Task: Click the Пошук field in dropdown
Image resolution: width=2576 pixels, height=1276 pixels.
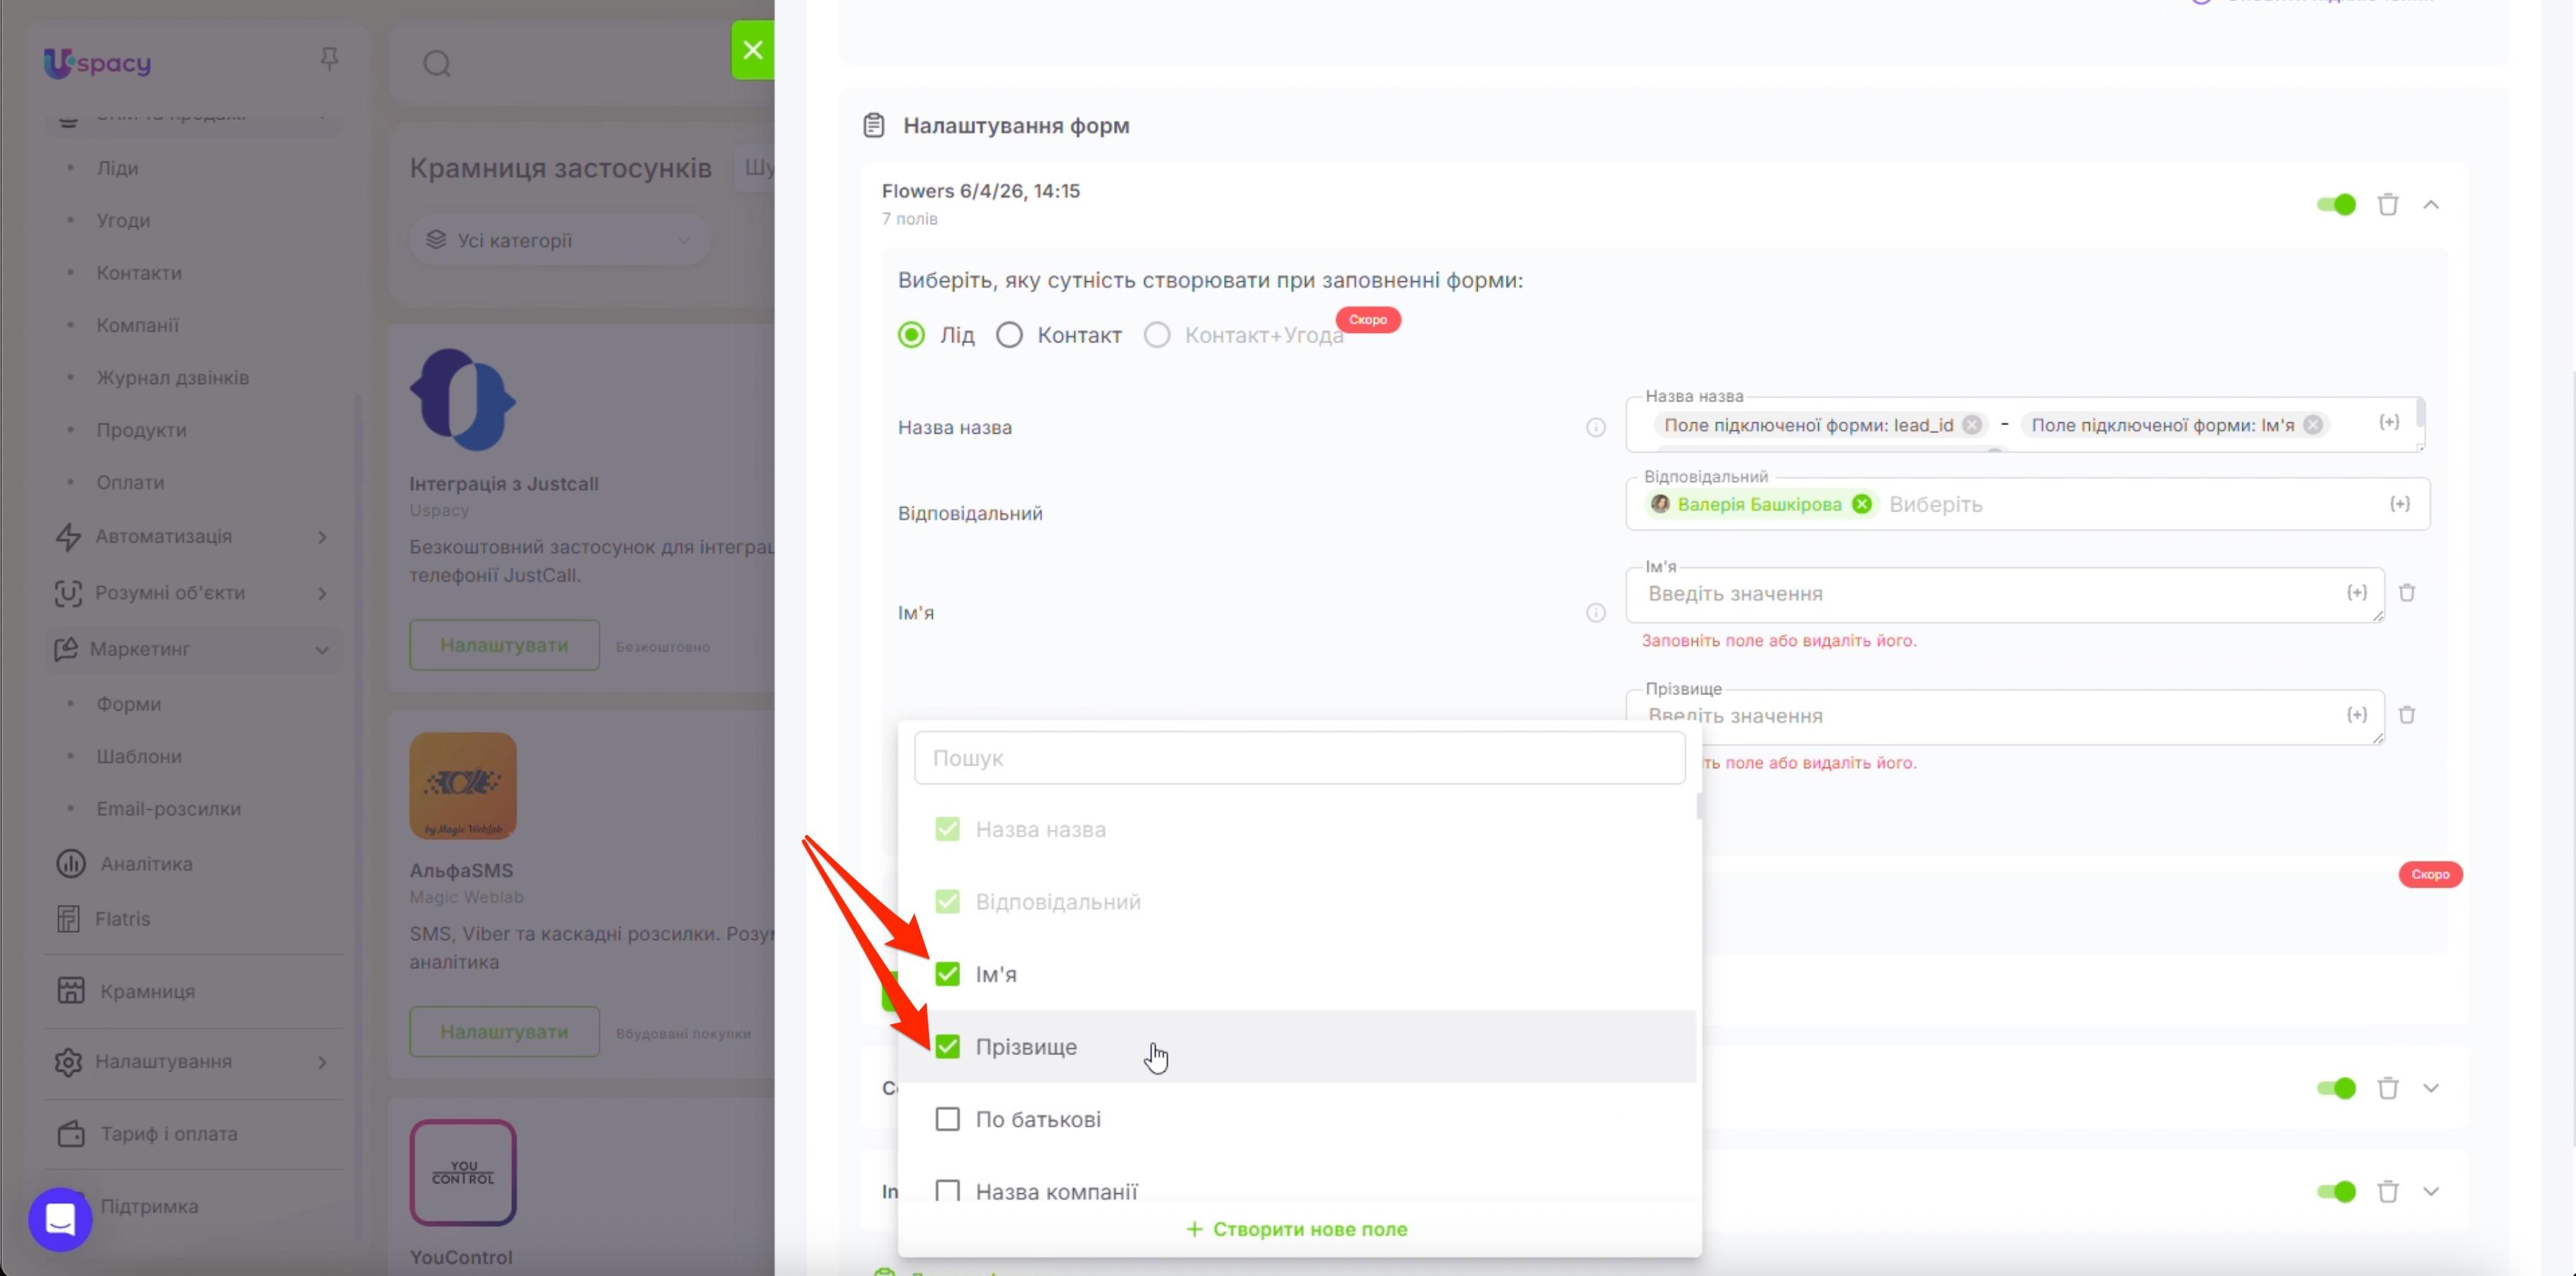Action: (x=1299, y=758)
